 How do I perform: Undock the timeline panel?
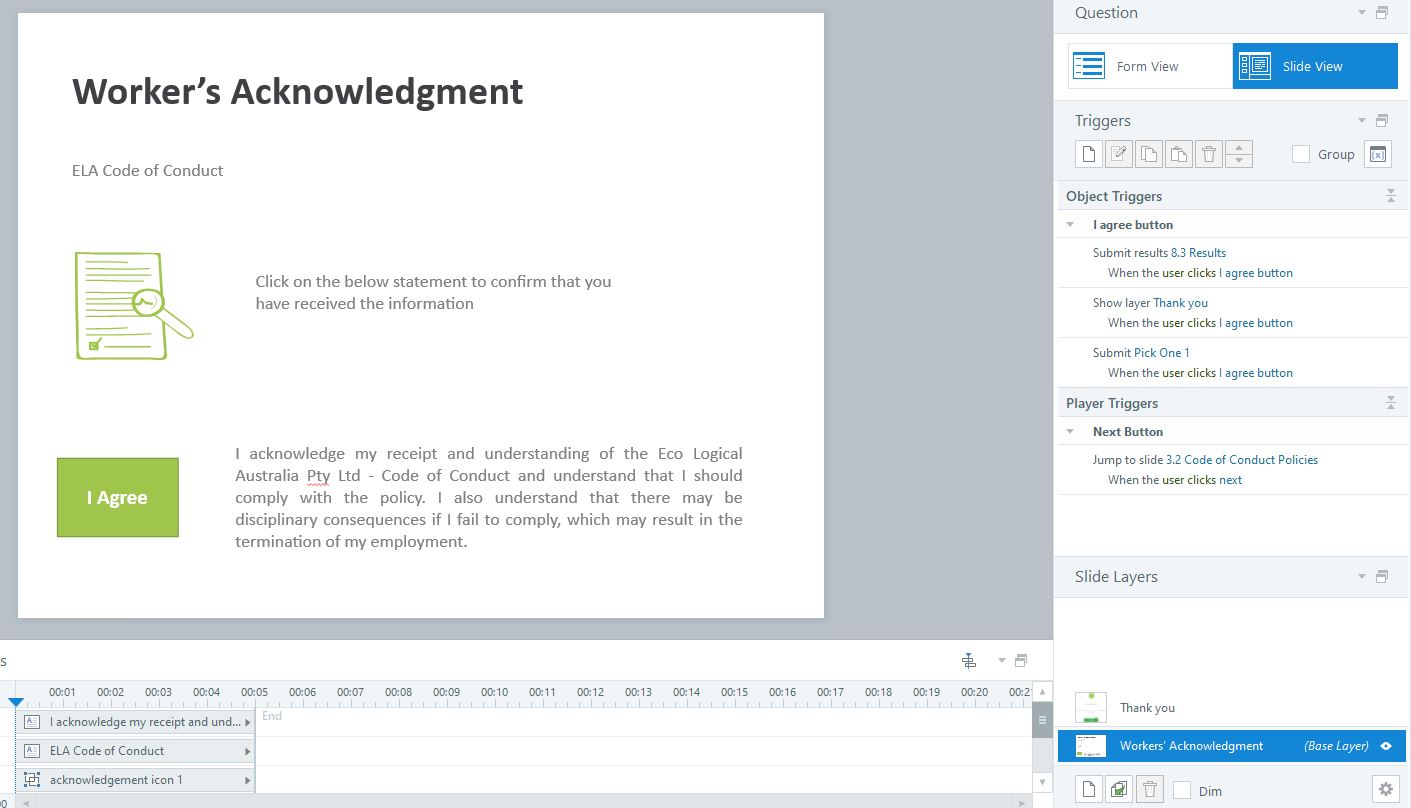(x=1021, y=661)
